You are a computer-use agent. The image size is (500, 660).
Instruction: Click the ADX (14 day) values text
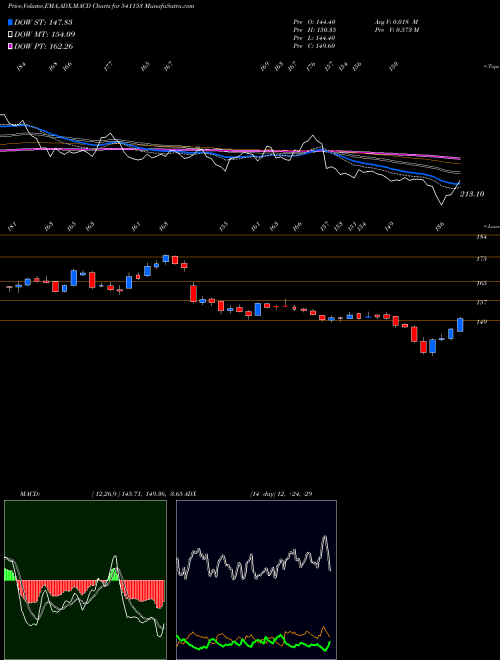click(x=280, y=493)
